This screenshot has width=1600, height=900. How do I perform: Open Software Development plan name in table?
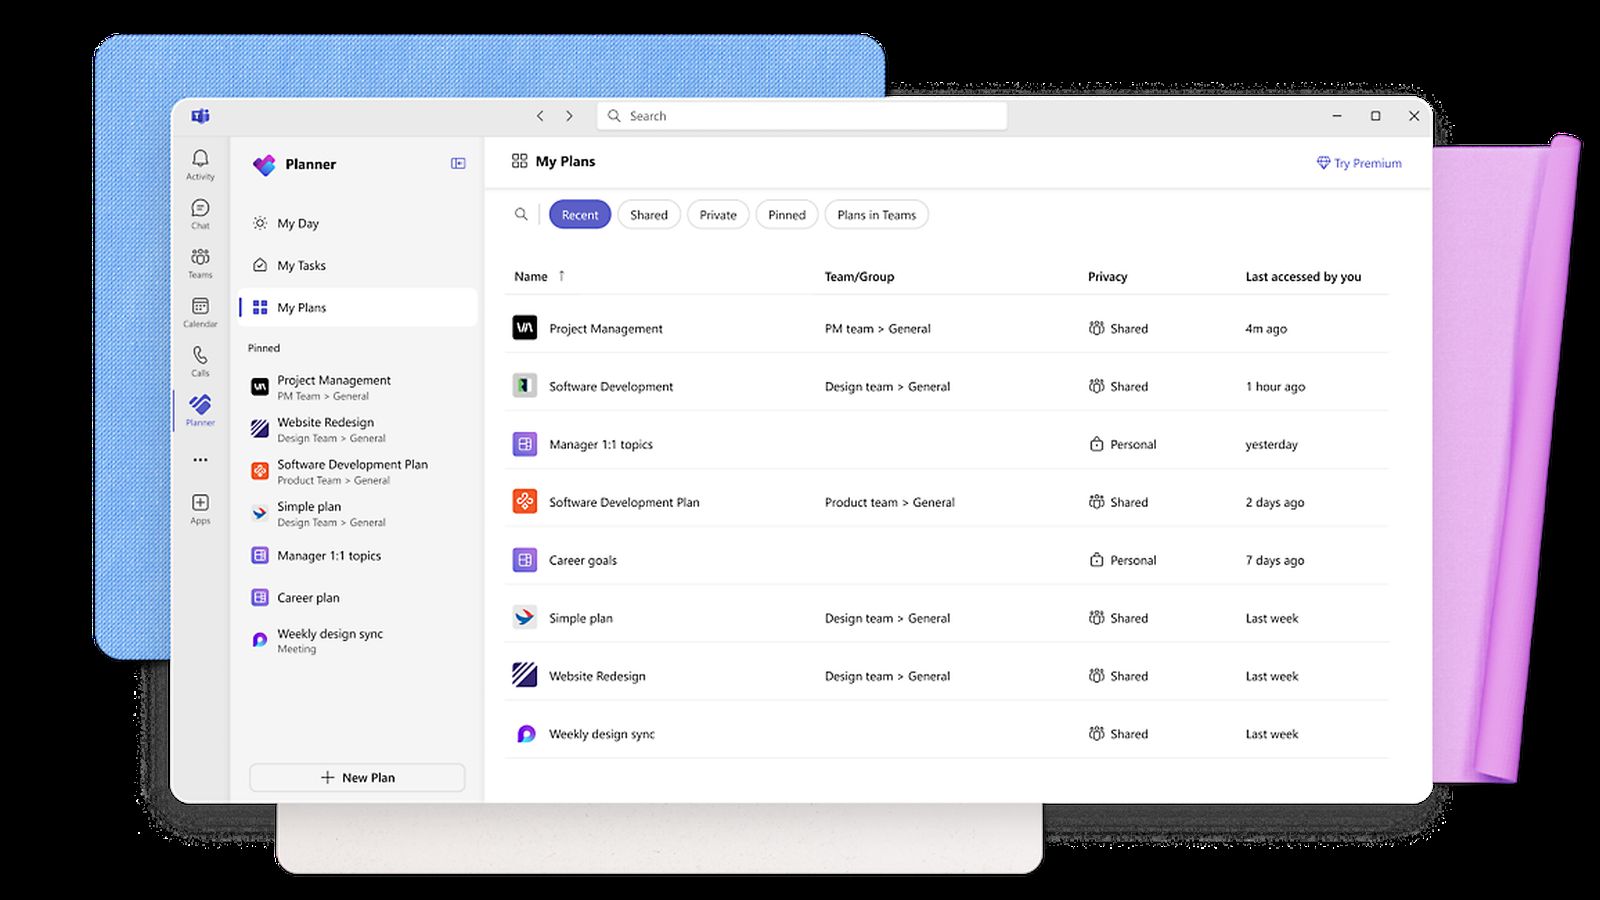(611, 387)
